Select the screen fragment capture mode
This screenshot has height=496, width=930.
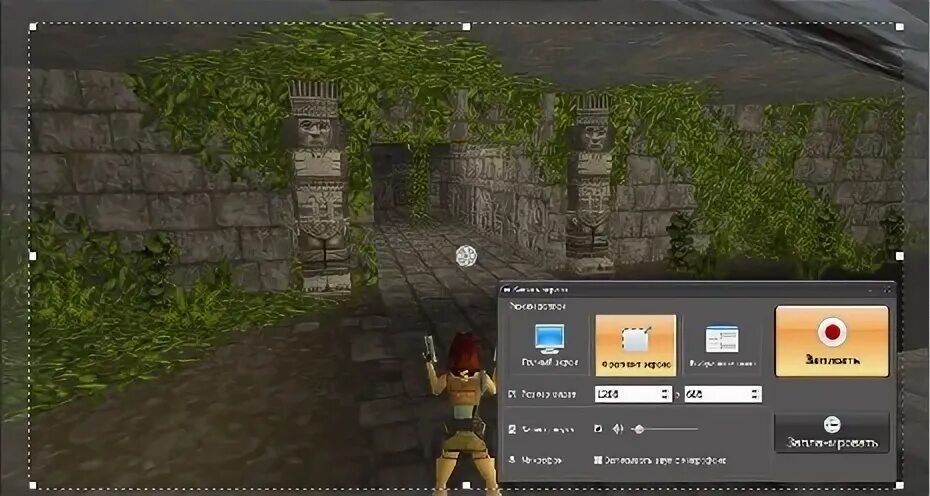tap(635, 345)
